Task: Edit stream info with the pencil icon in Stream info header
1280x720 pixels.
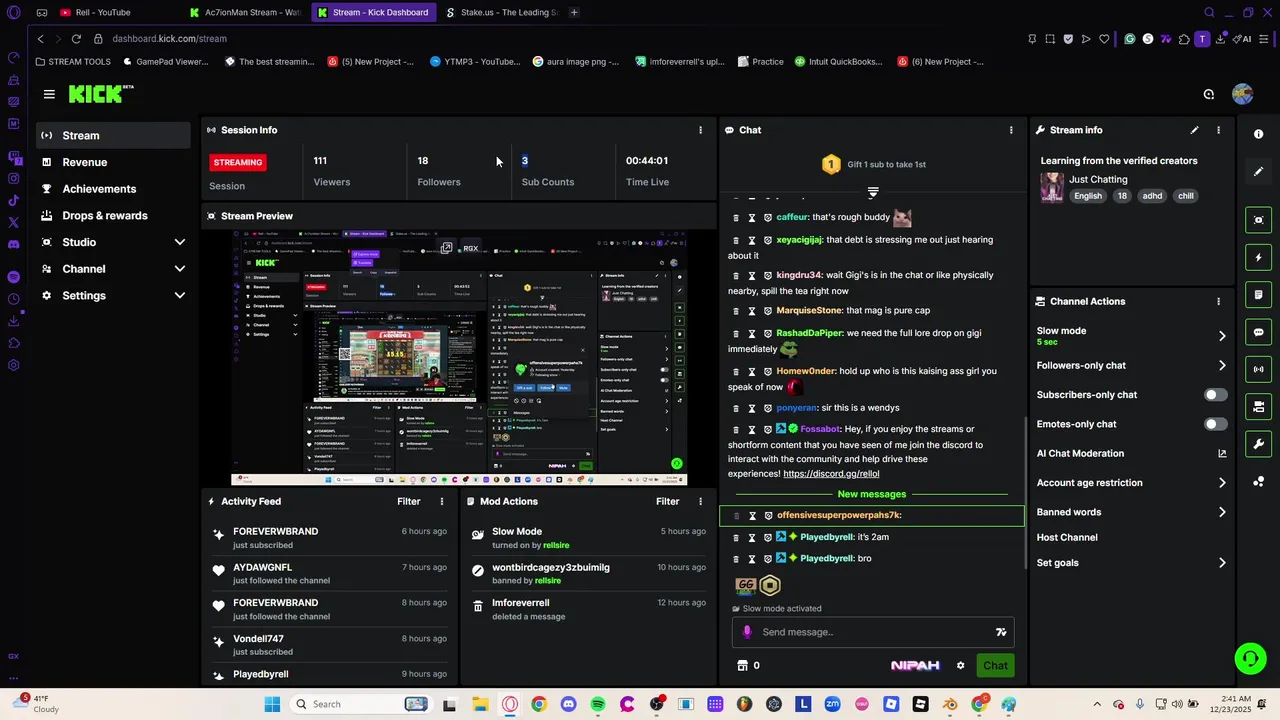Action: pyautogui.click(x=1194, y=130)
